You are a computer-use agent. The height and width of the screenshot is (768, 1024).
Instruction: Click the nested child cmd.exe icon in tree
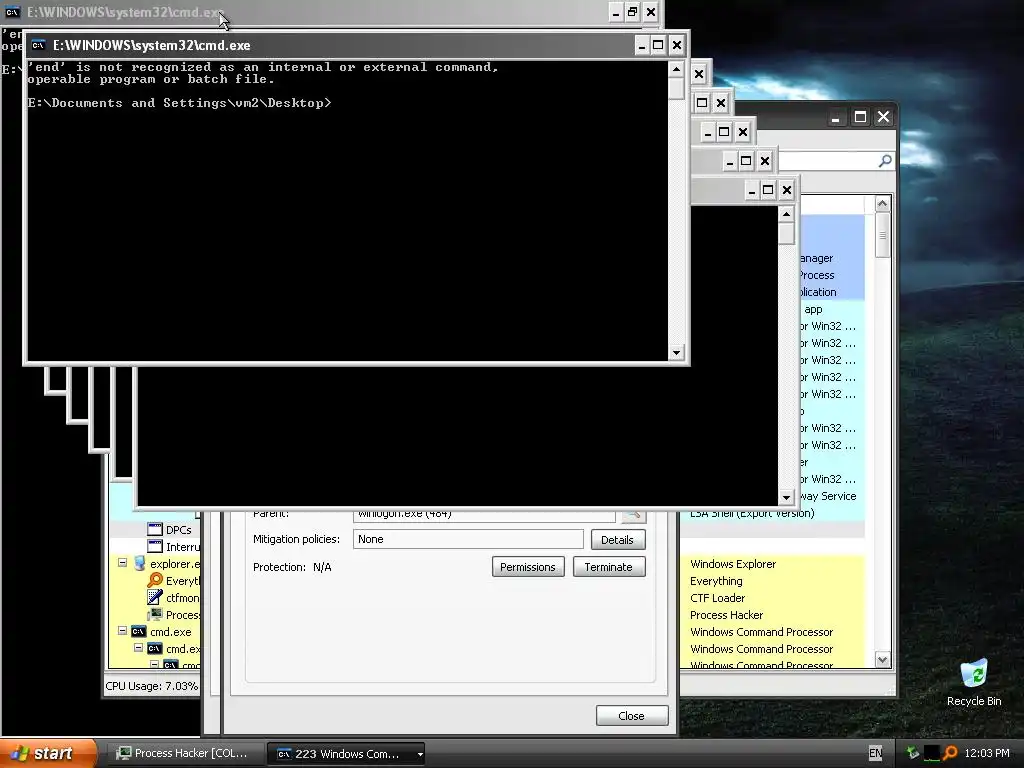coord(154,648)
